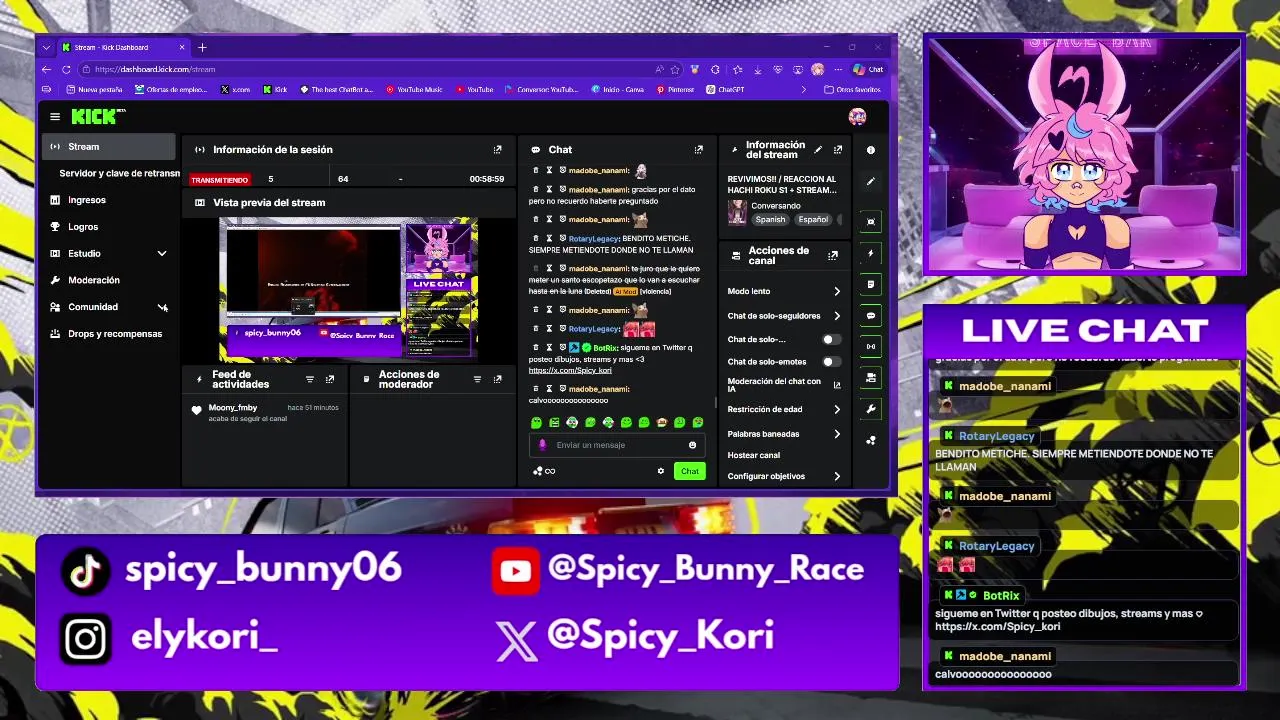Open the profile avatar in Kick header
This screenshot has width=1280, height=720.
click(857, 117)
